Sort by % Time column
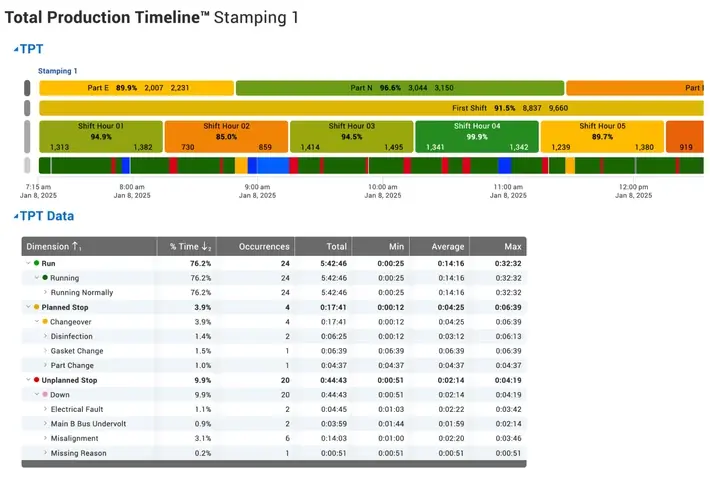The height and width of the screenshot is (486, 710). coord(187,246)
